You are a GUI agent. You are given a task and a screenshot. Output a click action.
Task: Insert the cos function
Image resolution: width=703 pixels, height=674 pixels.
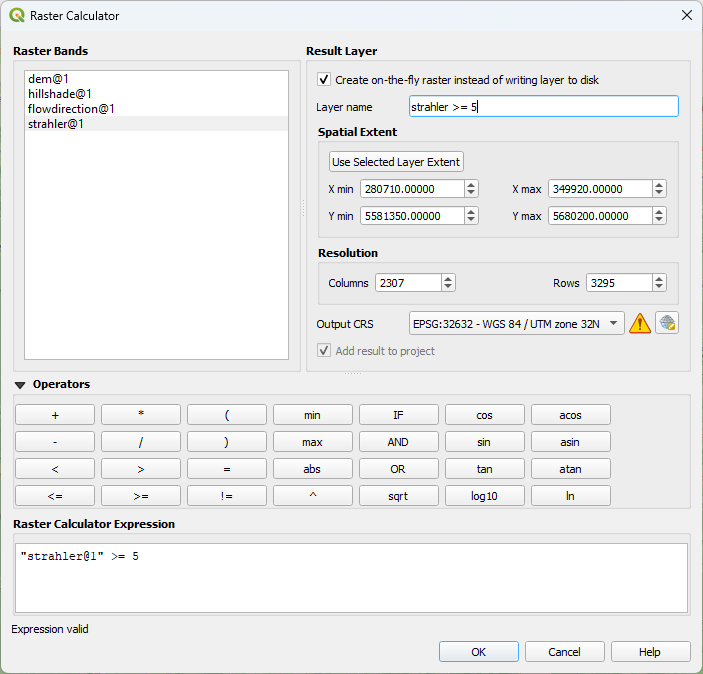tap(485, 415)
